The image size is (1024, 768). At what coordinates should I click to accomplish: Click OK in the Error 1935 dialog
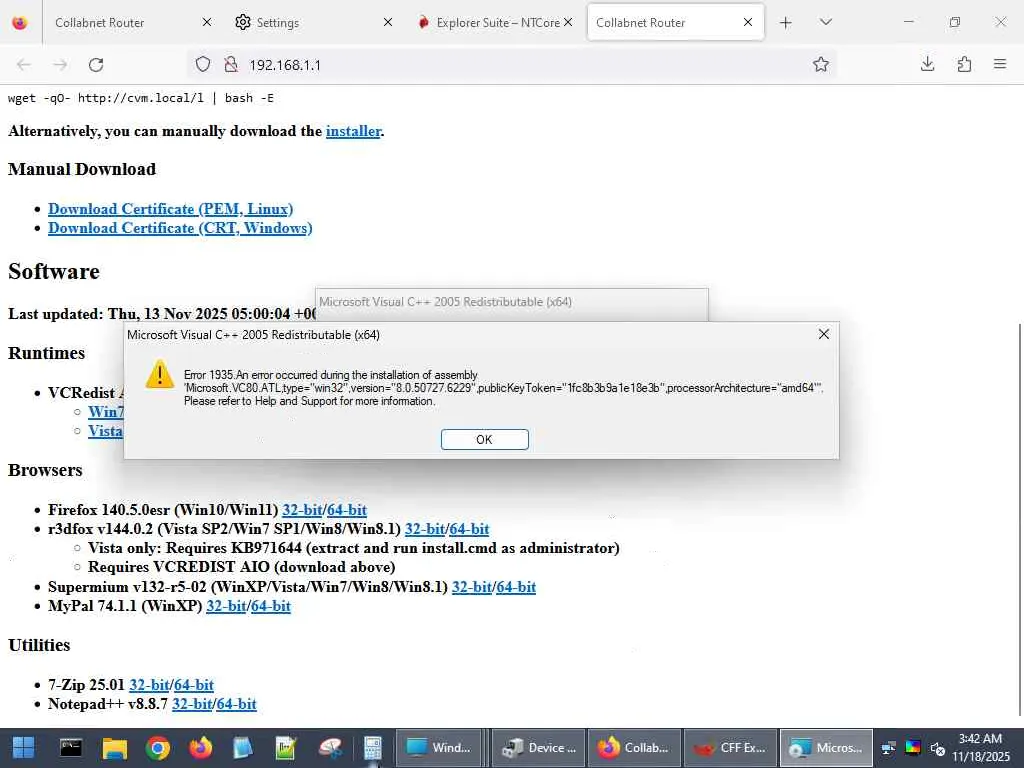485,440
